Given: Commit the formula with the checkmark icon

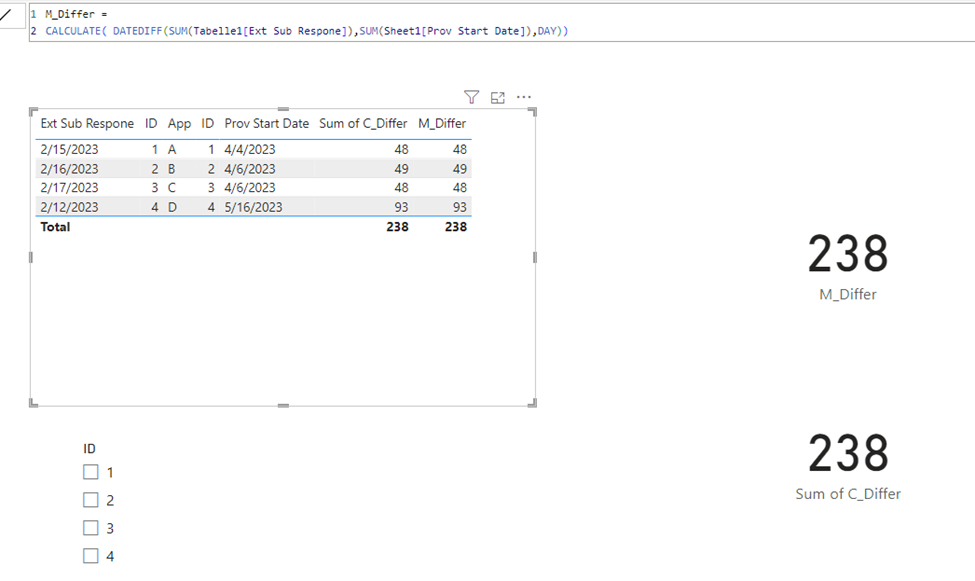Looking at the screenshot, I should coord(6,14).
